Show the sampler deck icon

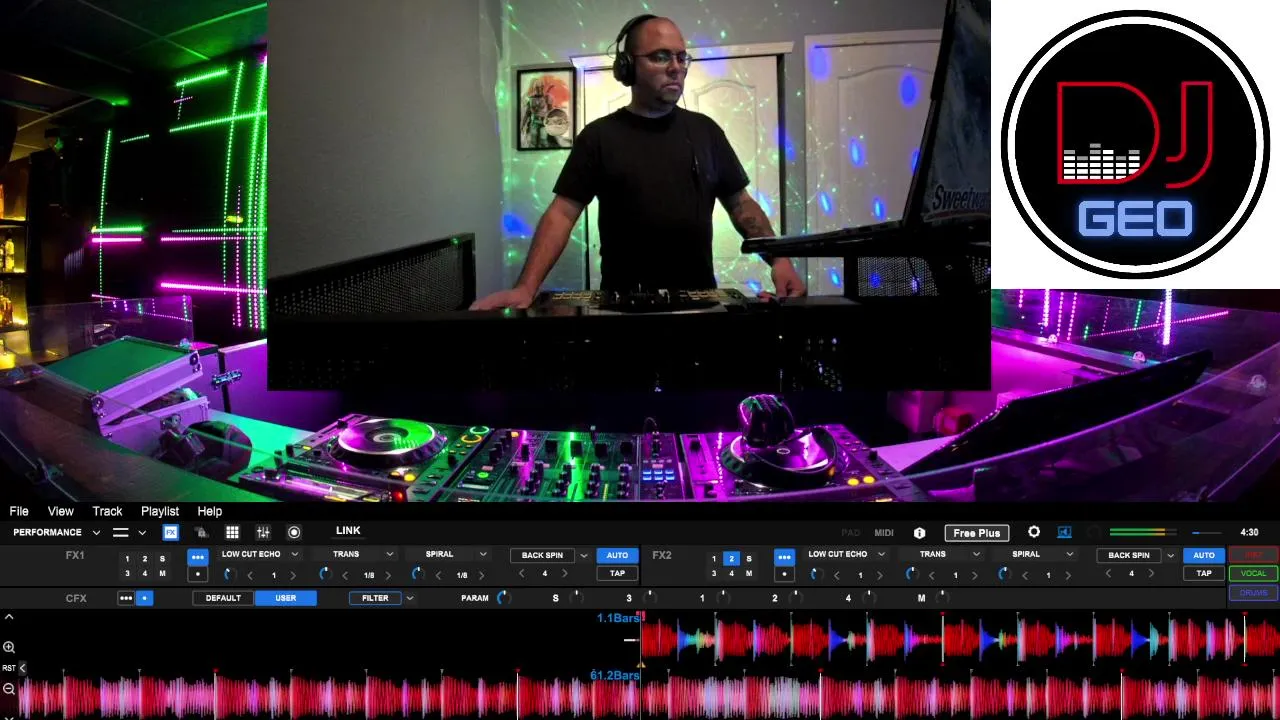201,533
